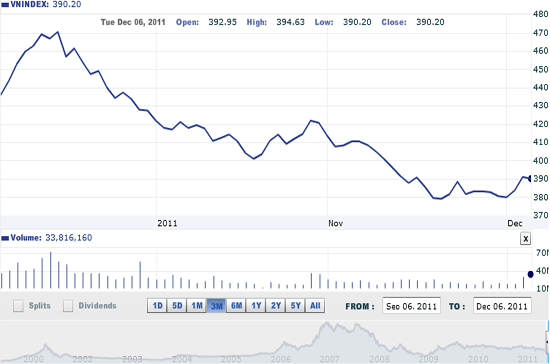Click the Dec axis label
The height and width of the screenshot is (364, 550).
[515, 223]
